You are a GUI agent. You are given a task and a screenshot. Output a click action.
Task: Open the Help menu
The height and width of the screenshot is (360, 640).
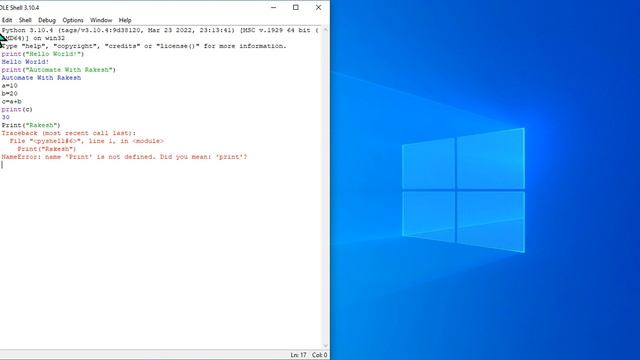[x=125, y=20]
